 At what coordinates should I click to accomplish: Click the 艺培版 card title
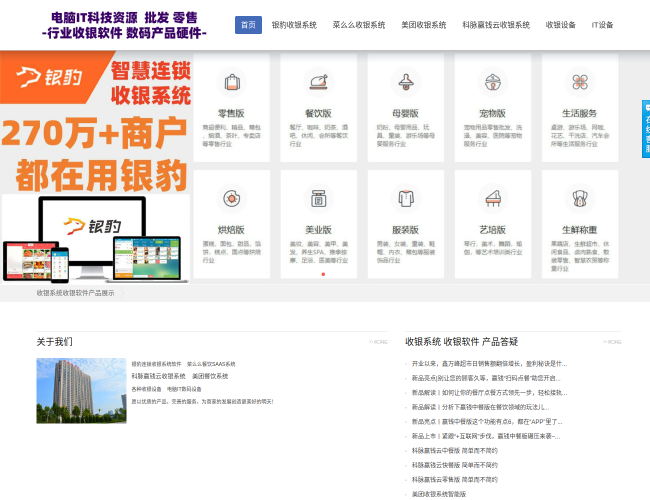click(492, 230)
